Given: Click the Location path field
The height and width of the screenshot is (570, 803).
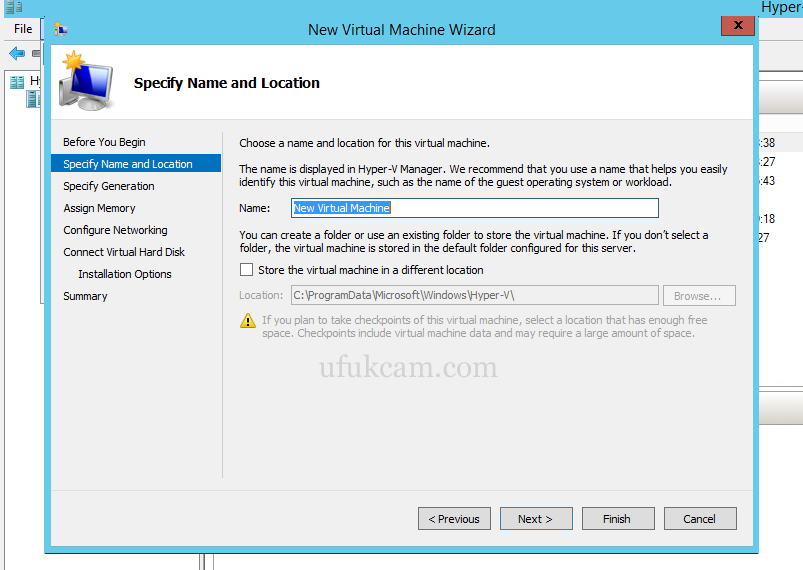Looking at the screenshot, I should 474,295.
